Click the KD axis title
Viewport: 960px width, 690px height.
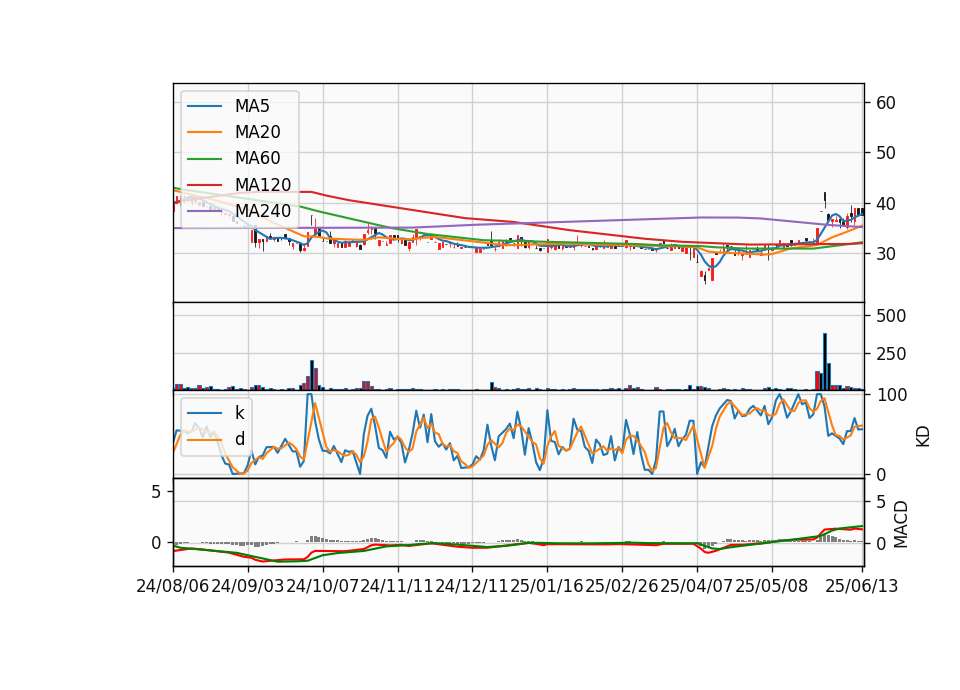click(x=923, y=436)
